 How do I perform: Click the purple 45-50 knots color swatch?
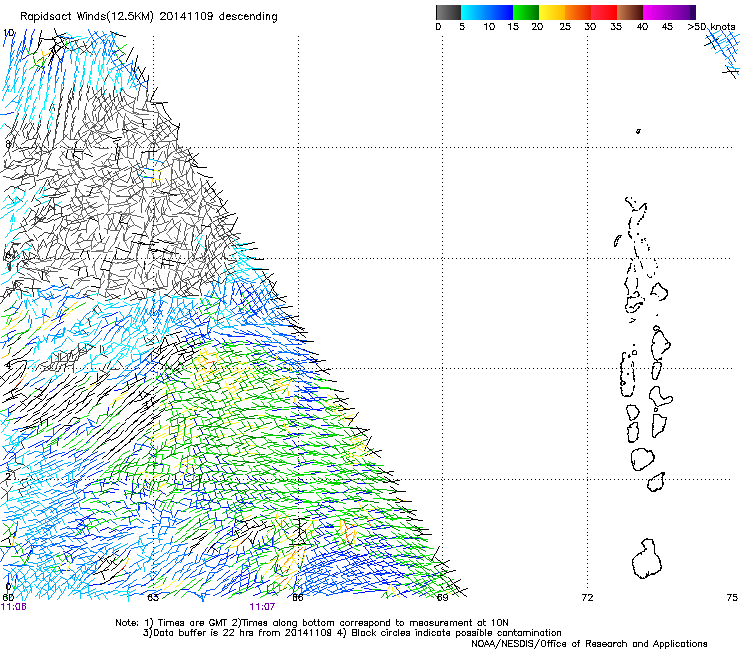[682, 12]
